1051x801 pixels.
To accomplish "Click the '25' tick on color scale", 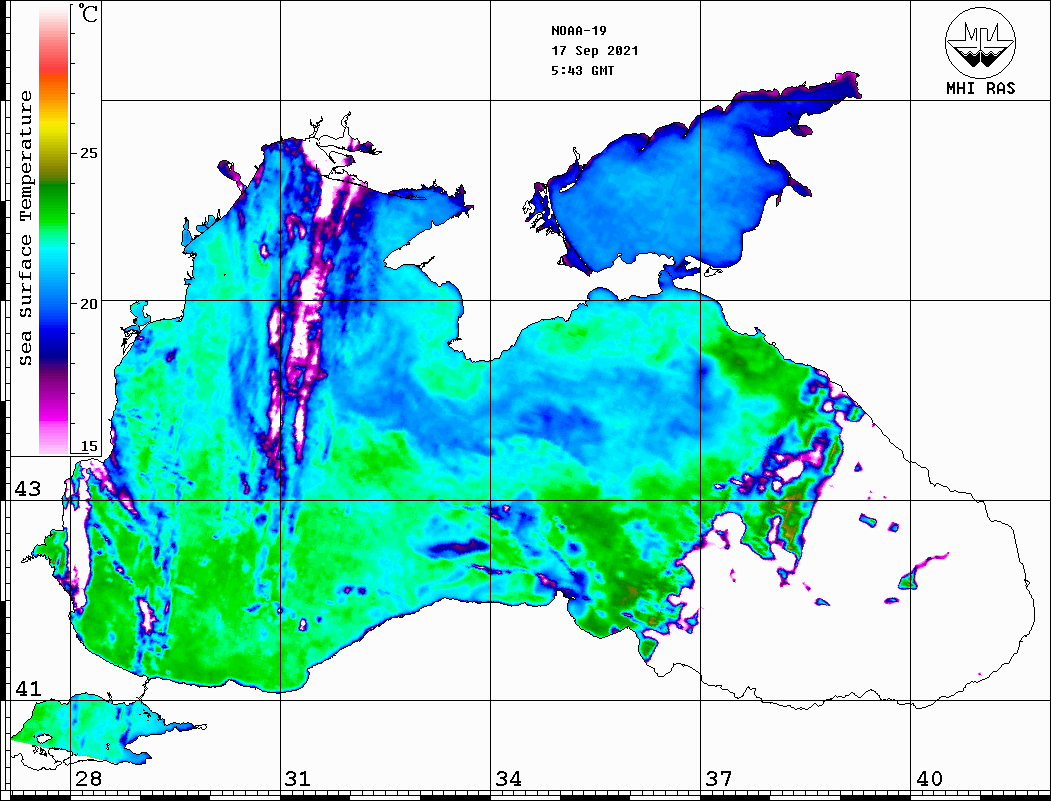I will click(x=88, y=153).
